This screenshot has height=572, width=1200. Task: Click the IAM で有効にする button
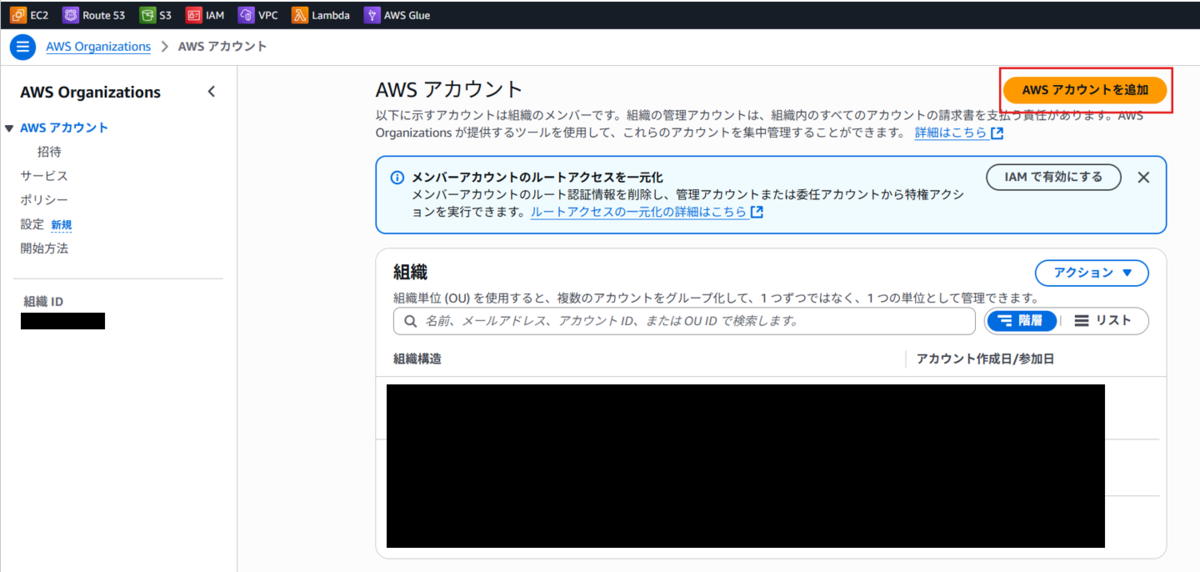1052,177
